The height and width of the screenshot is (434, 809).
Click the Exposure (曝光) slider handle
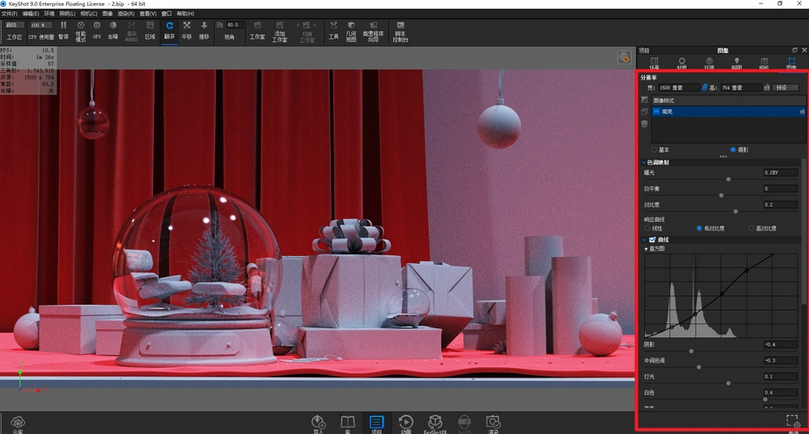pos(728,178)
